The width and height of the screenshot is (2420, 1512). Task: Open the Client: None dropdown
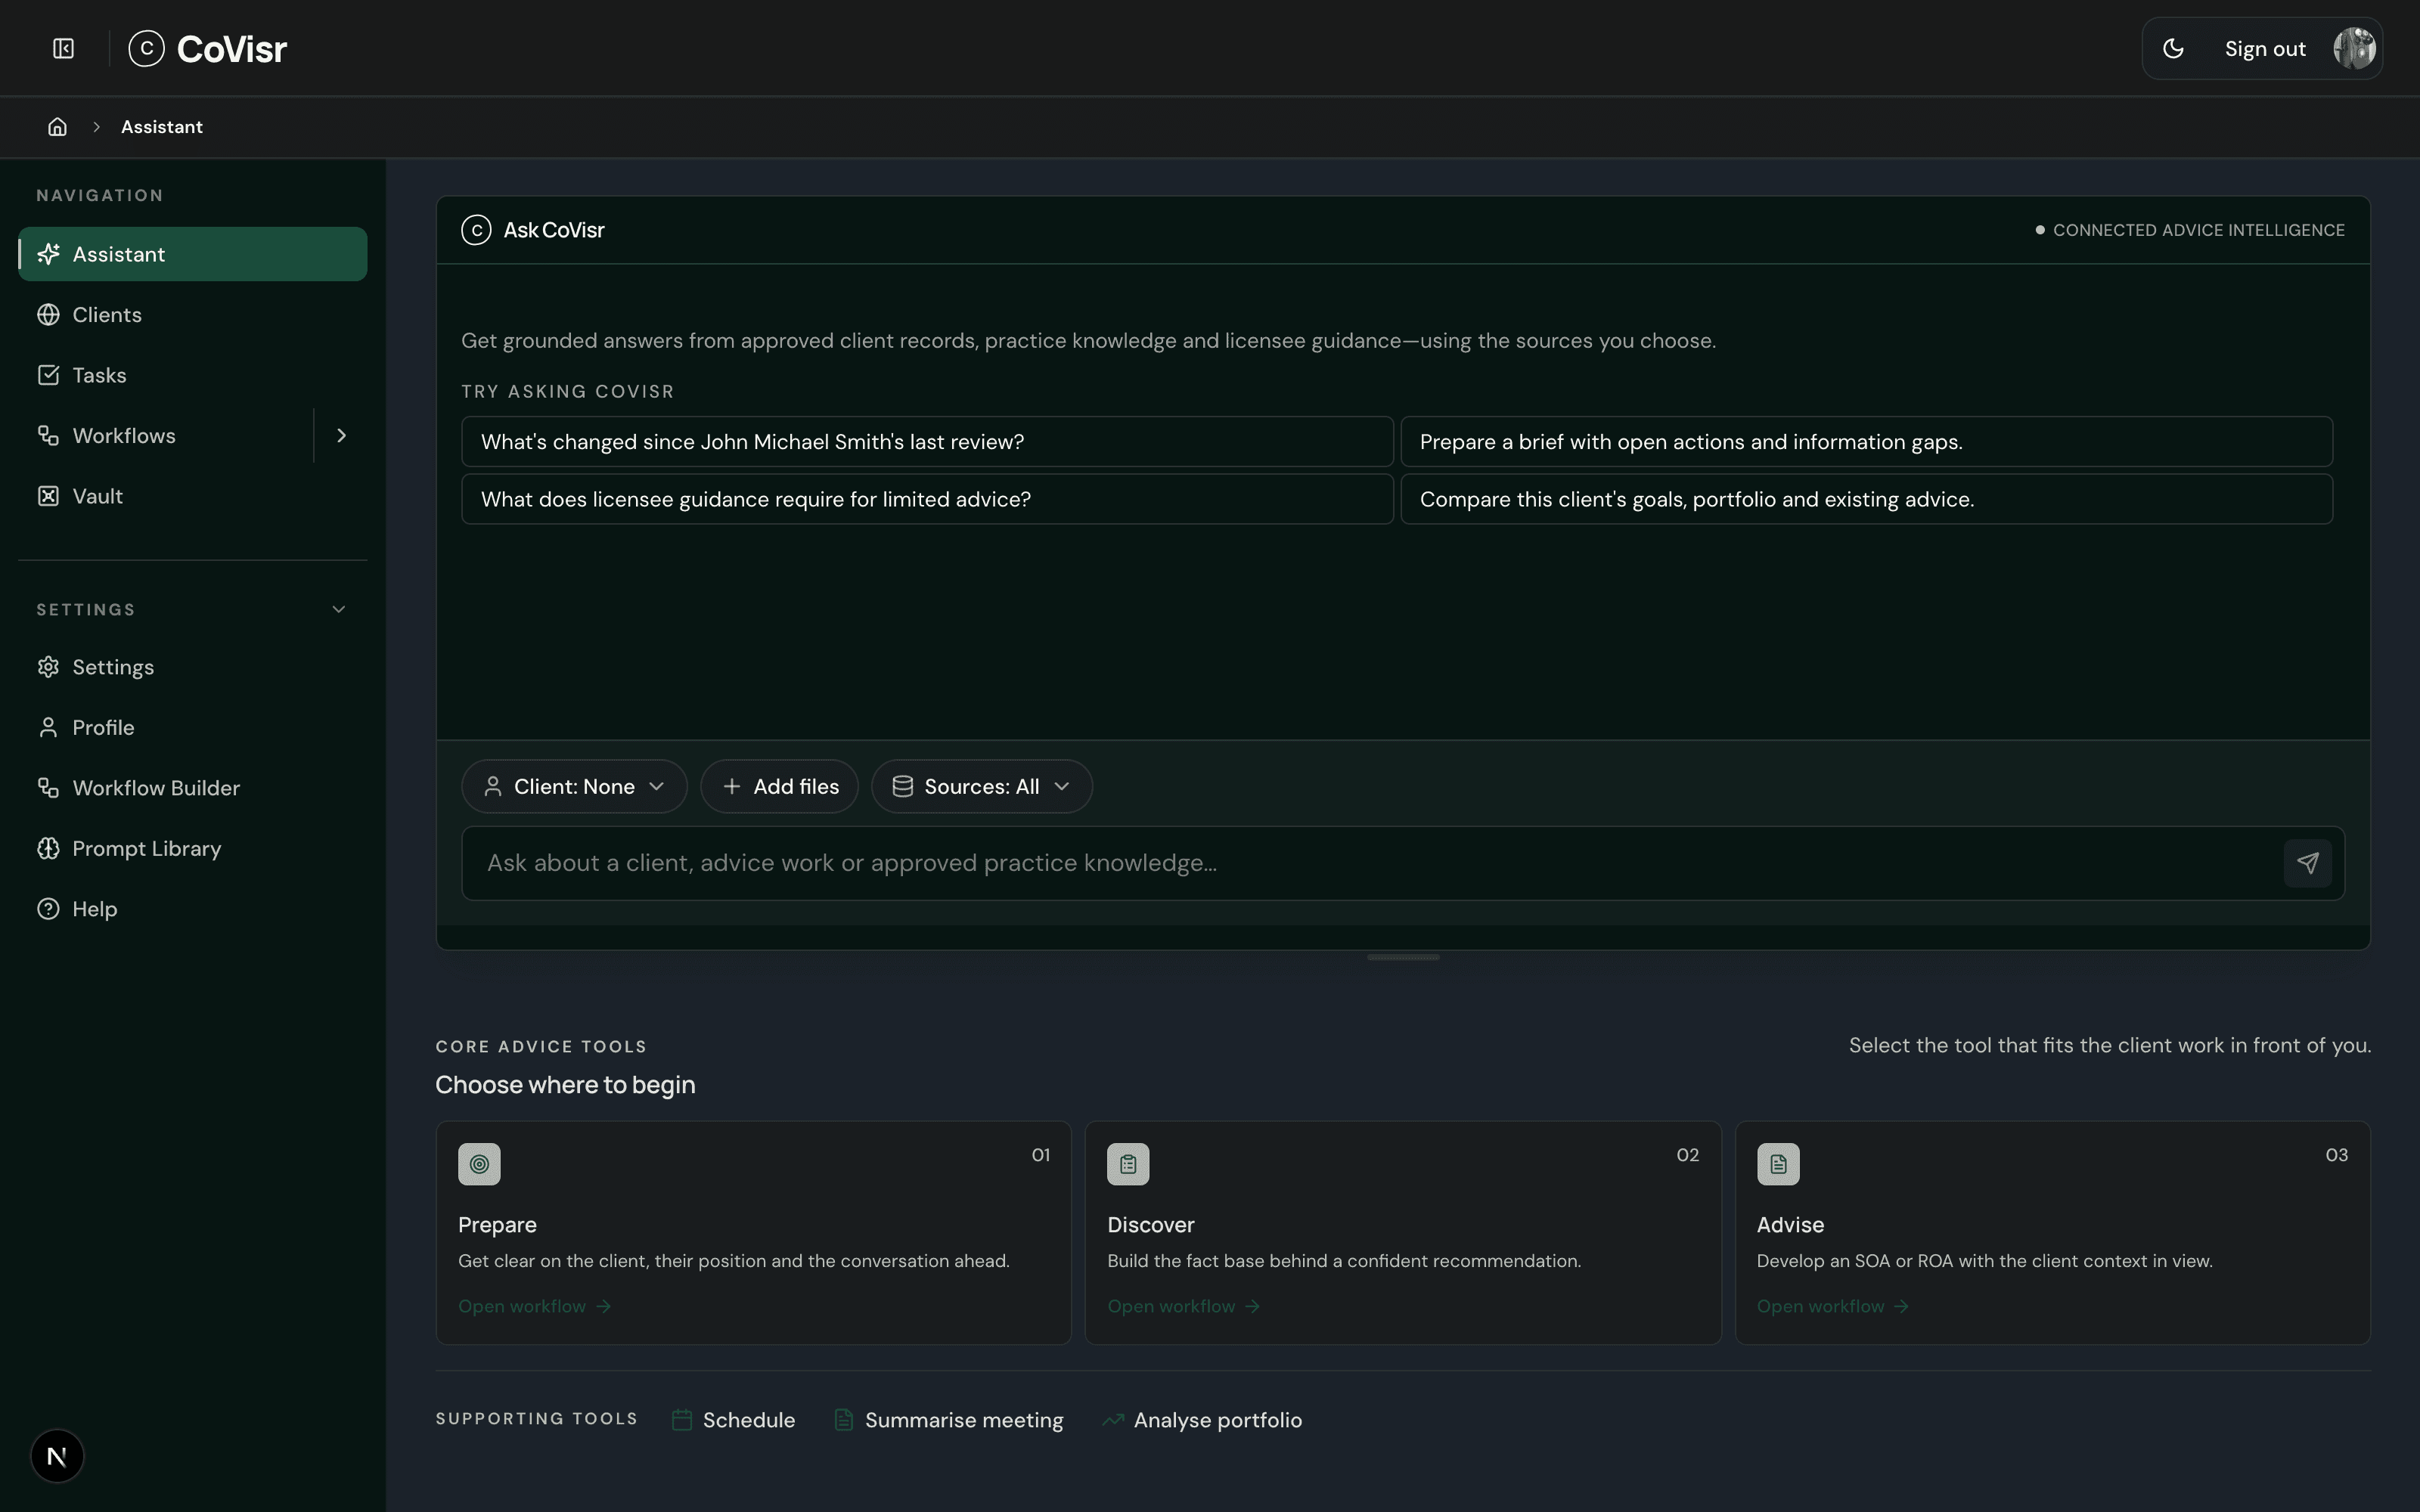tap(574, 787)
